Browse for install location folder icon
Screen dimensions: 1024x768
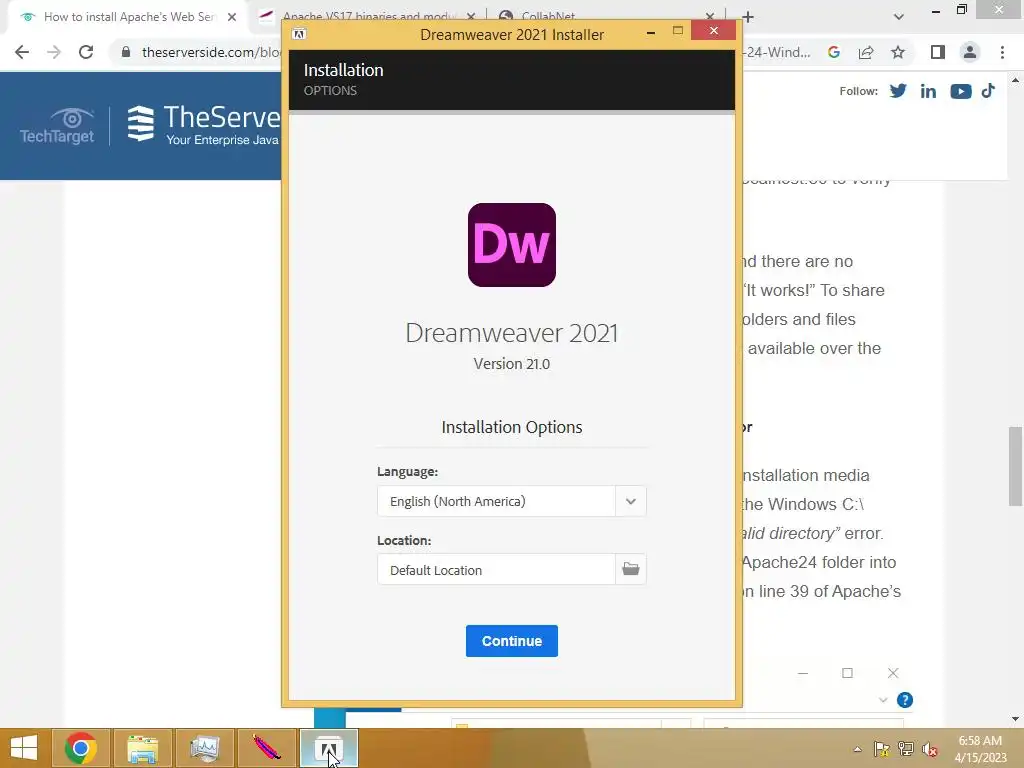pos(630,569)
